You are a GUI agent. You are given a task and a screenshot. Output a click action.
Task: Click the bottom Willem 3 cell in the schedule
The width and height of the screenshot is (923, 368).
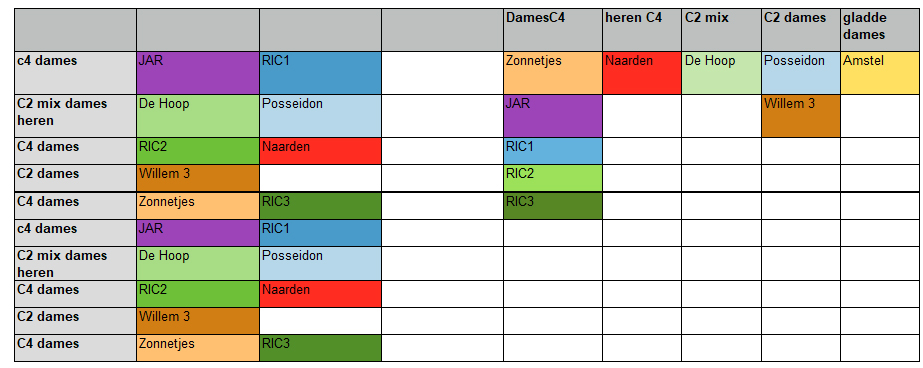(198, 321)
